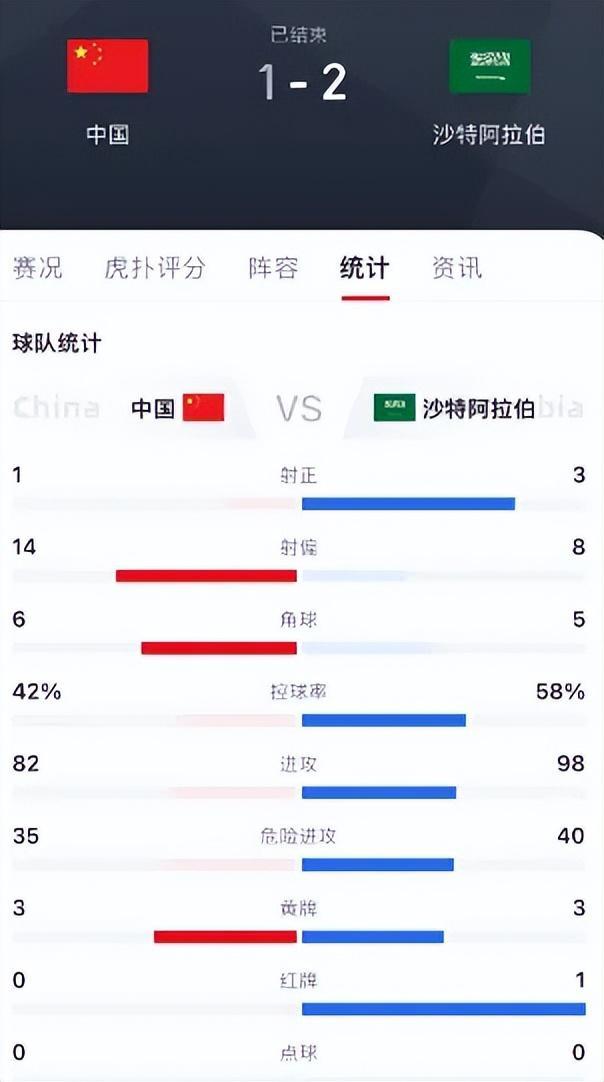
Task: Click the red 射偏 bar for China
Action: click(206, 576)
